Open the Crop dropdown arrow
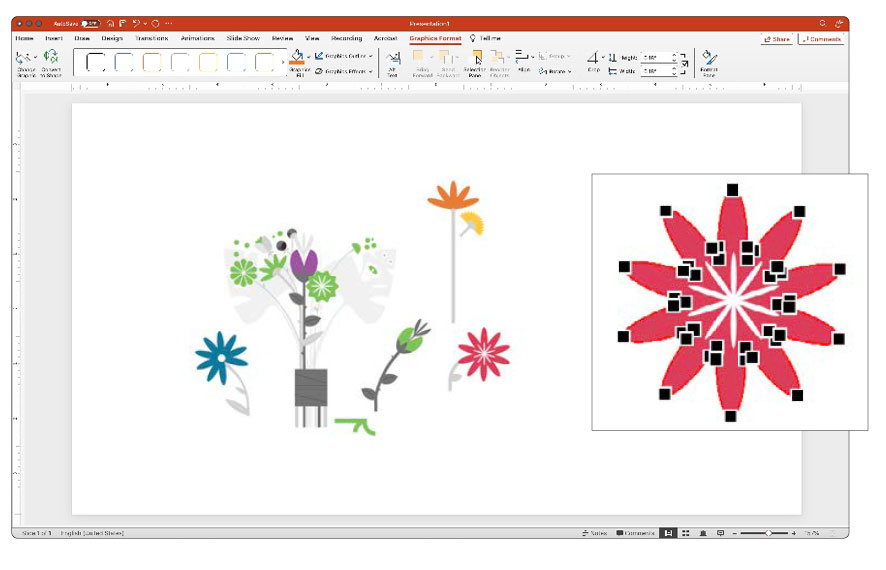 603,58
